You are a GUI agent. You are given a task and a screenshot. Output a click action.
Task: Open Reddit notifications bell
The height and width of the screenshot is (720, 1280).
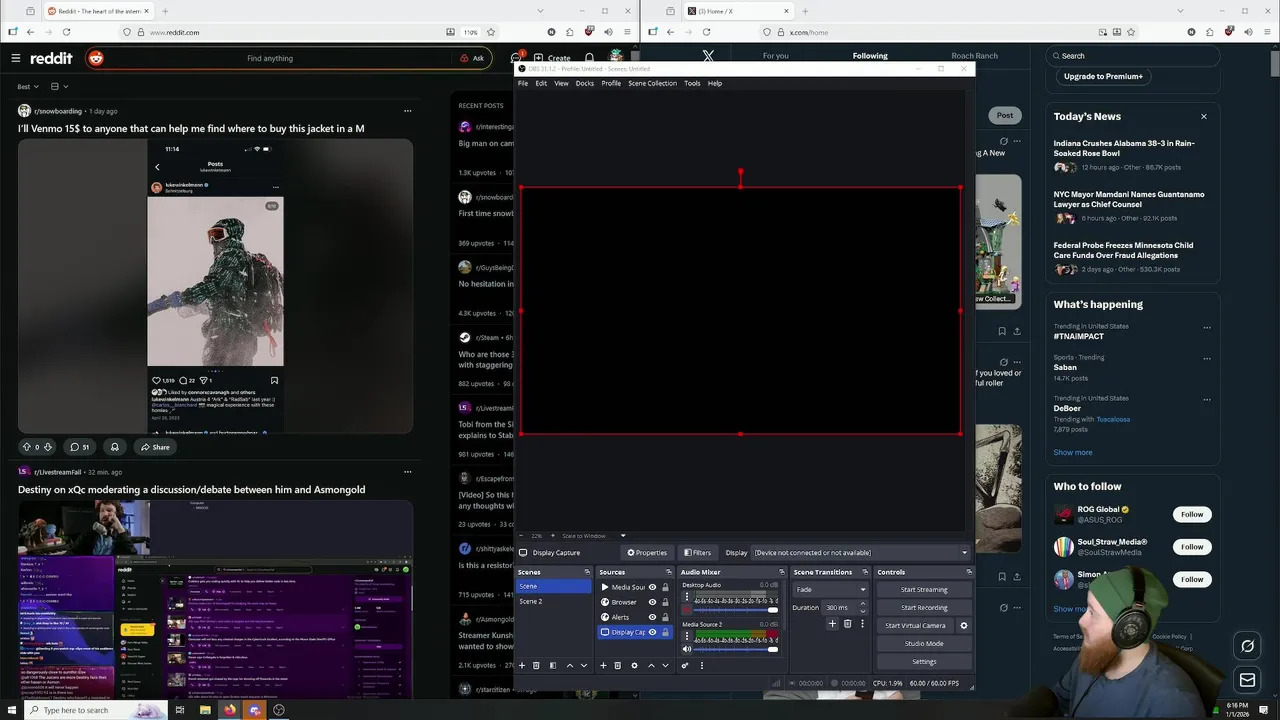pyautogui.click(x=590, y=58)
